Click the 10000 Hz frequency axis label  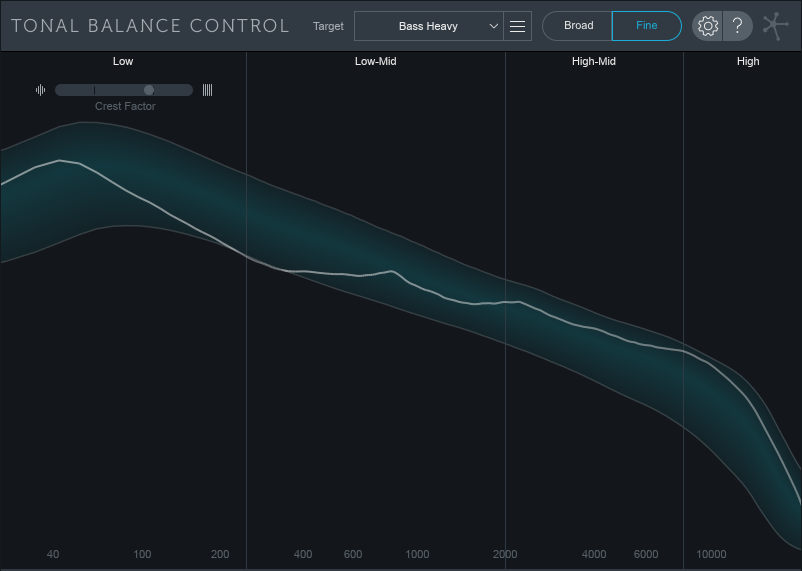point(711,554)
